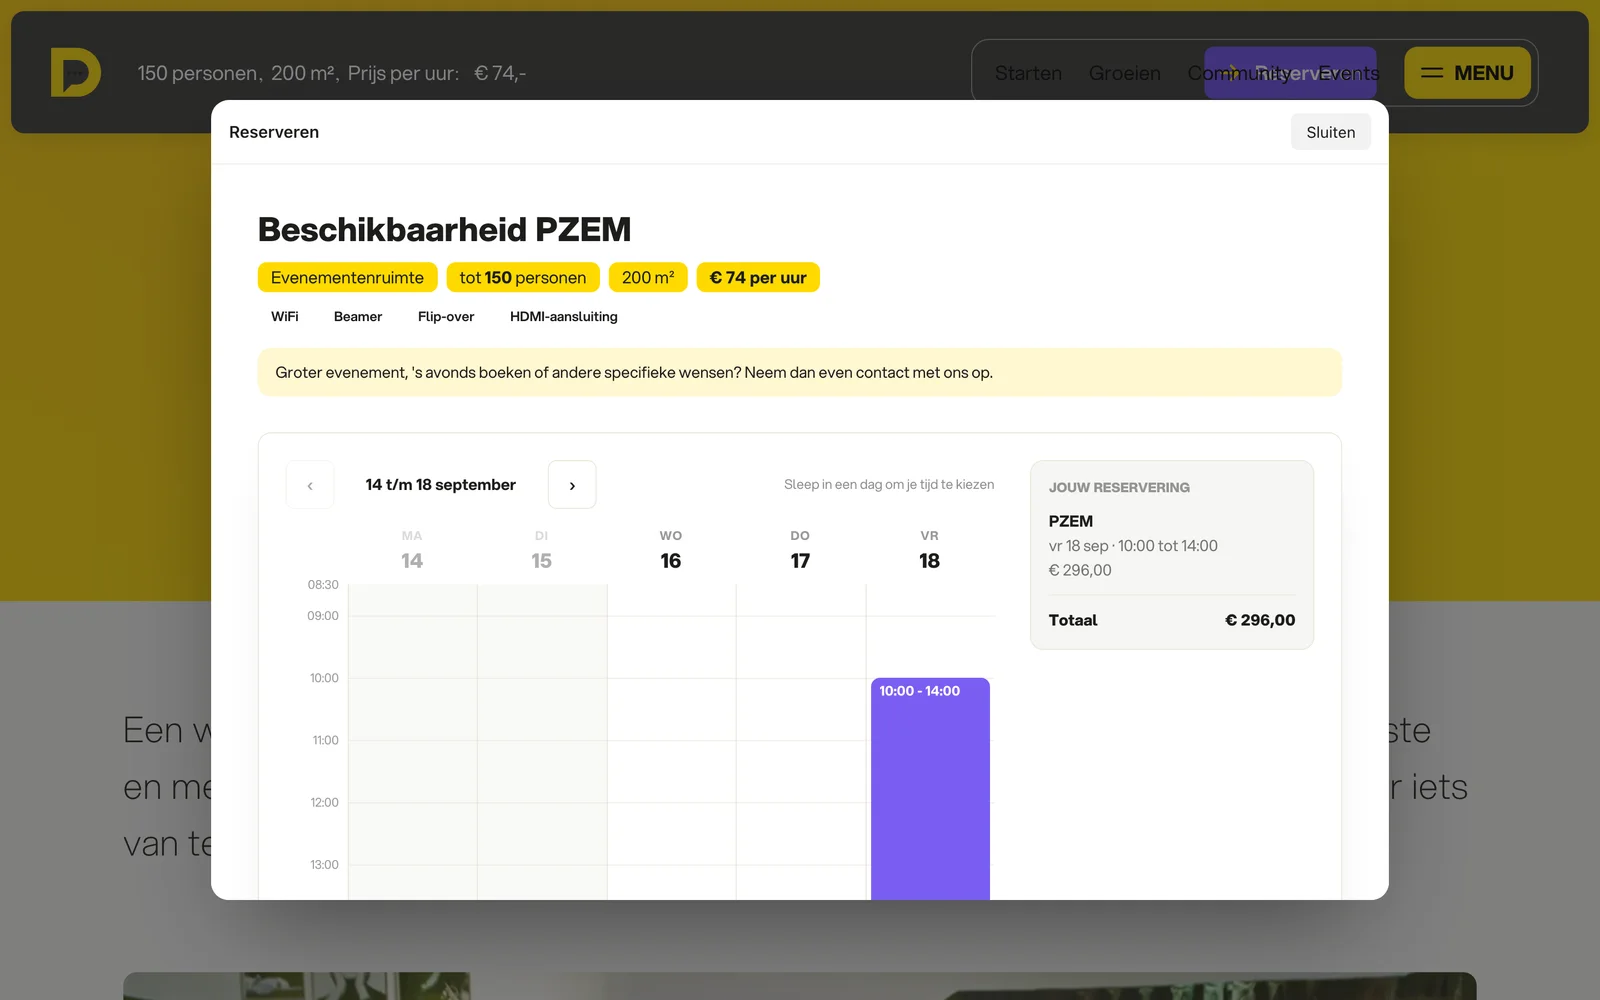The width and height of the screenshot is (1600, 1000).
Task: Select Thursday 17 column header
Action: [x=800, y=551]
